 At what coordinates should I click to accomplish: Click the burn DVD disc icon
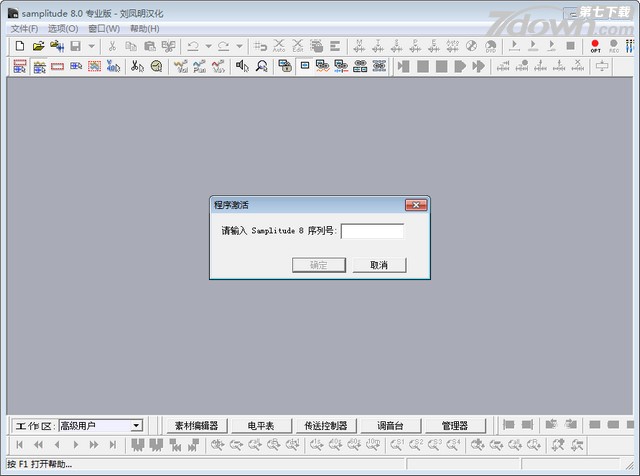click(x=491, y=46)
